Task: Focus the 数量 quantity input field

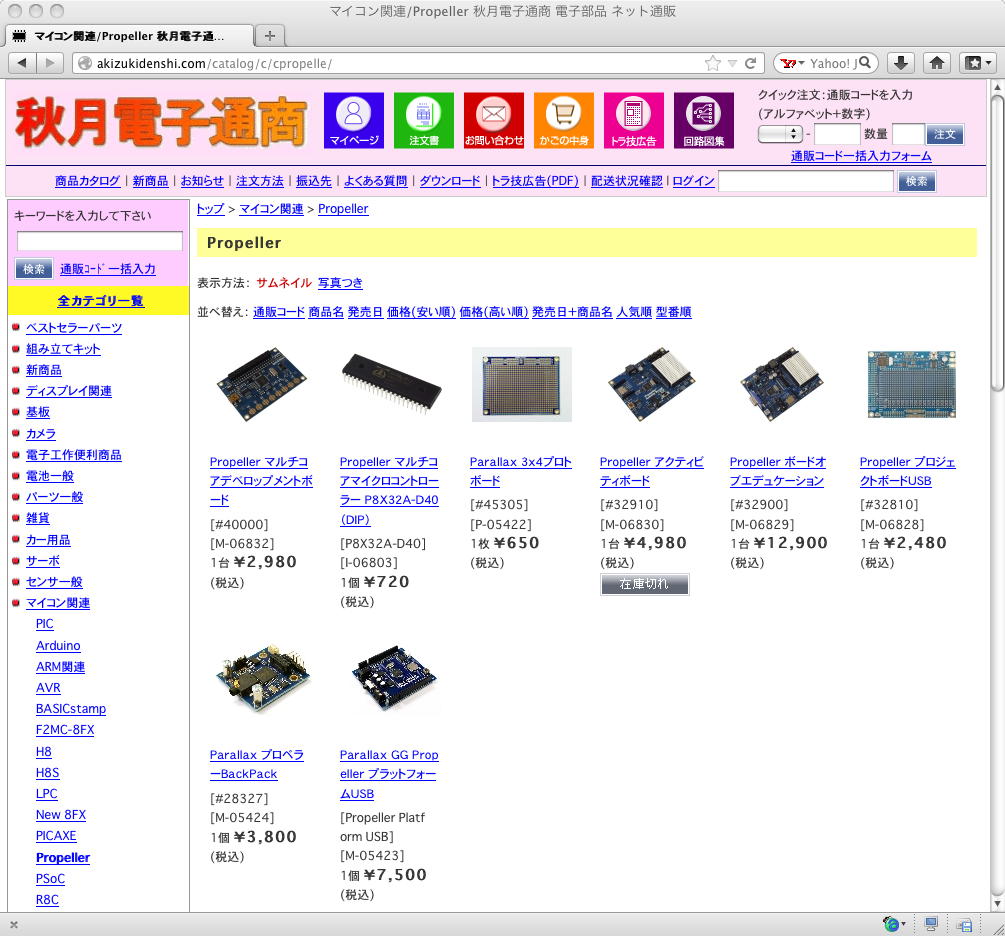Action: tap(908, 134)
